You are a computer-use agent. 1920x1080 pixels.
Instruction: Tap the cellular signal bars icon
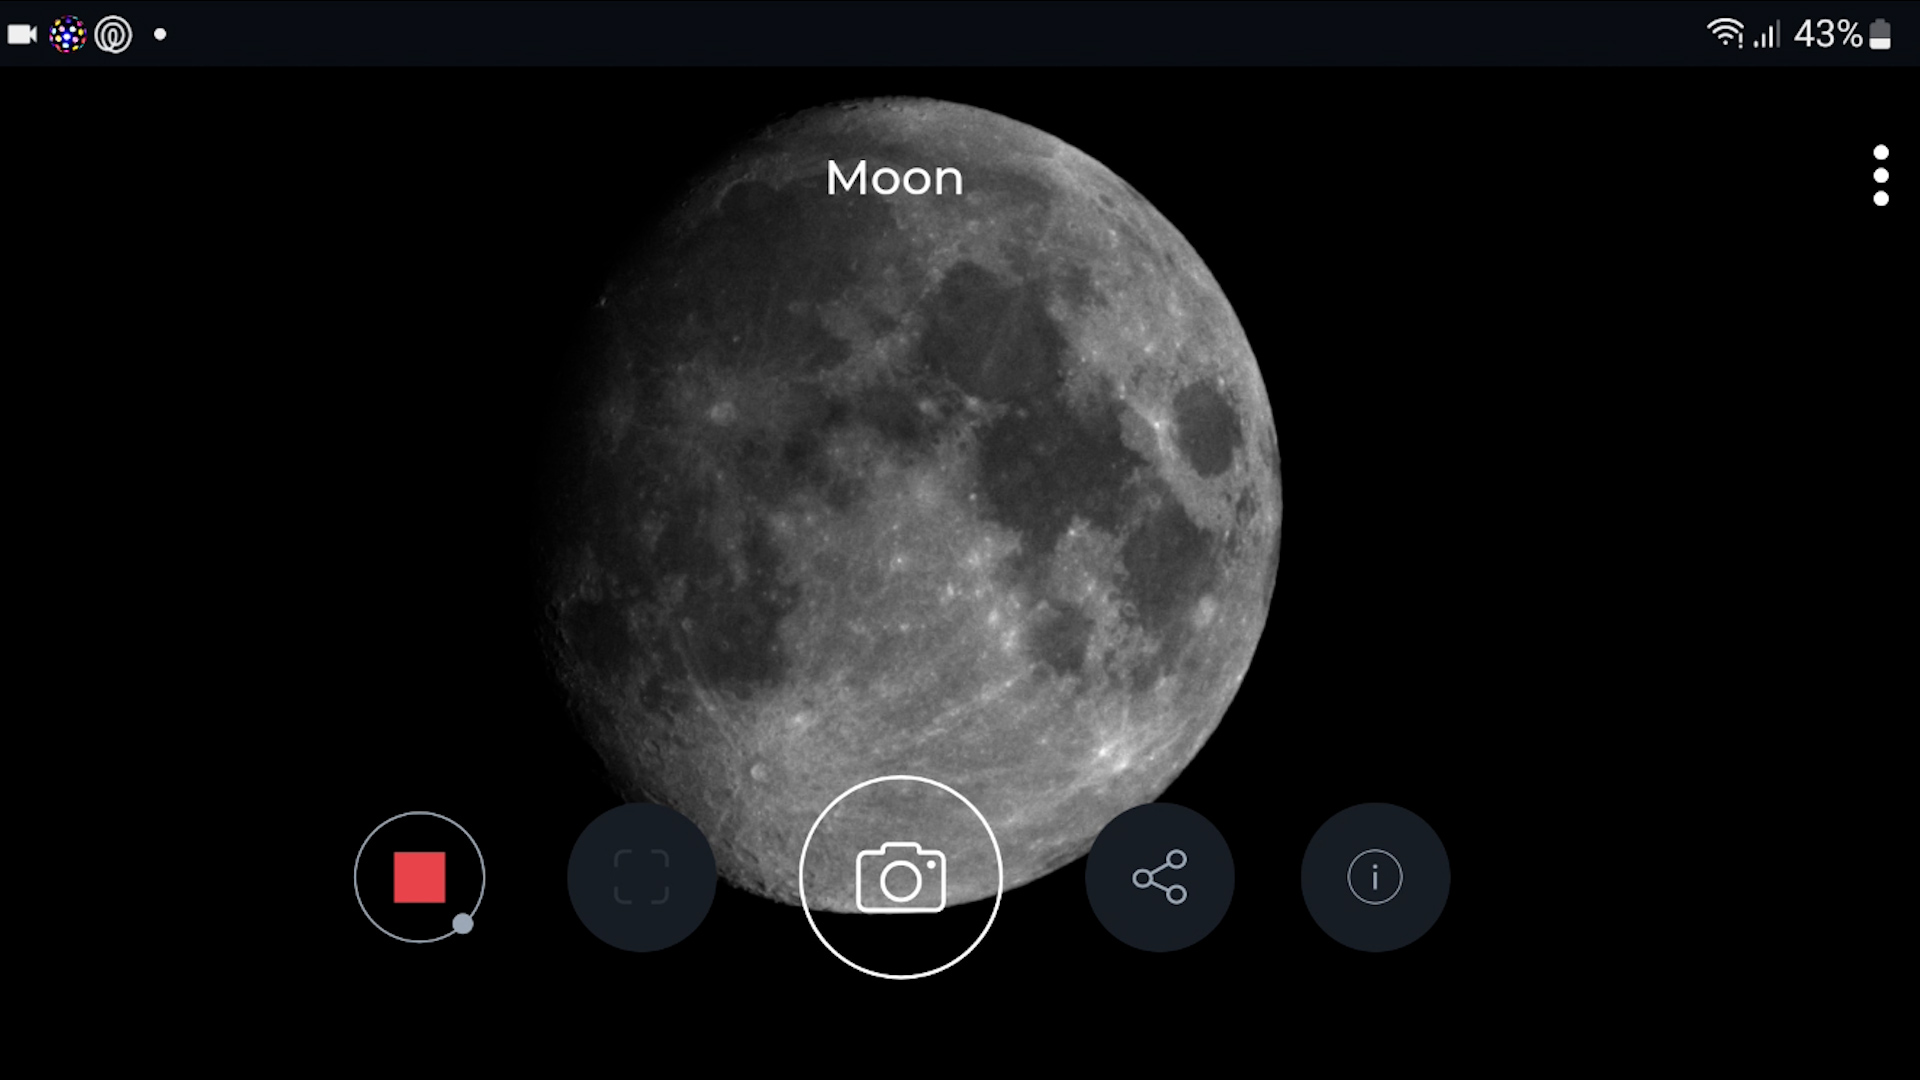[x=1767, y=35]
